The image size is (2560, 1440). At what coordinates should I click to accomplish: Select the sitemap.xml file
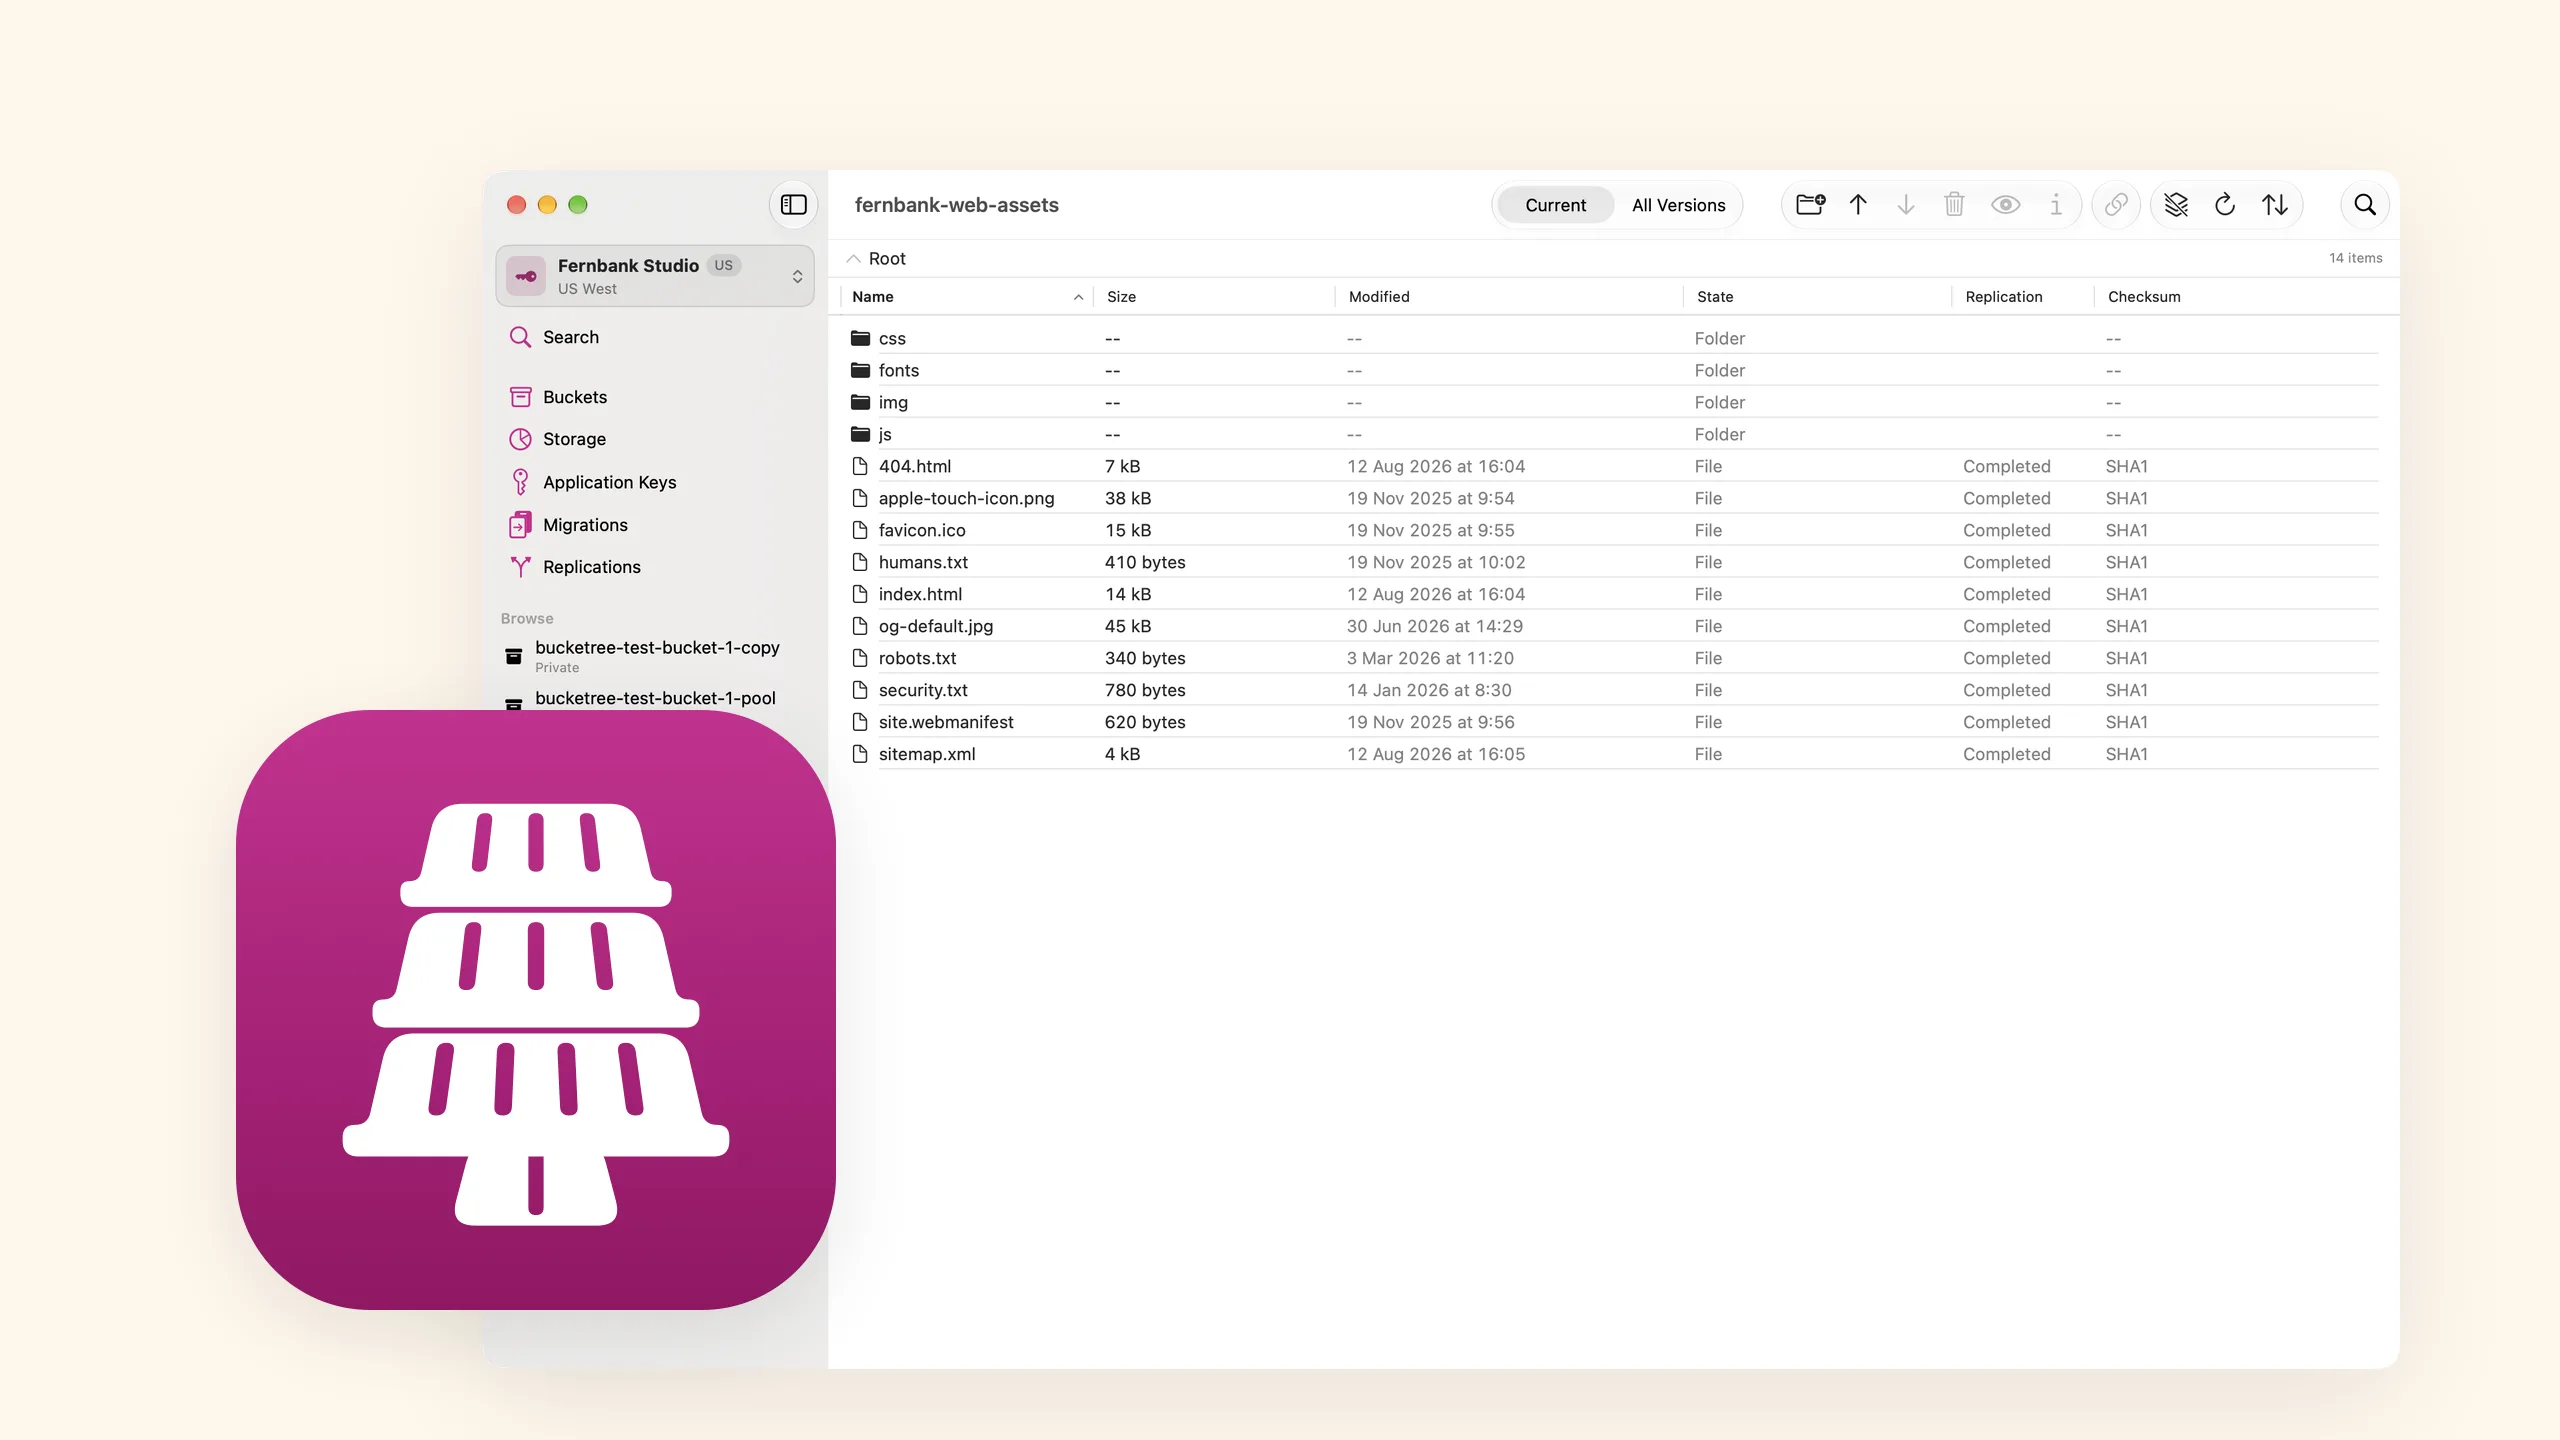[1612, 754]
